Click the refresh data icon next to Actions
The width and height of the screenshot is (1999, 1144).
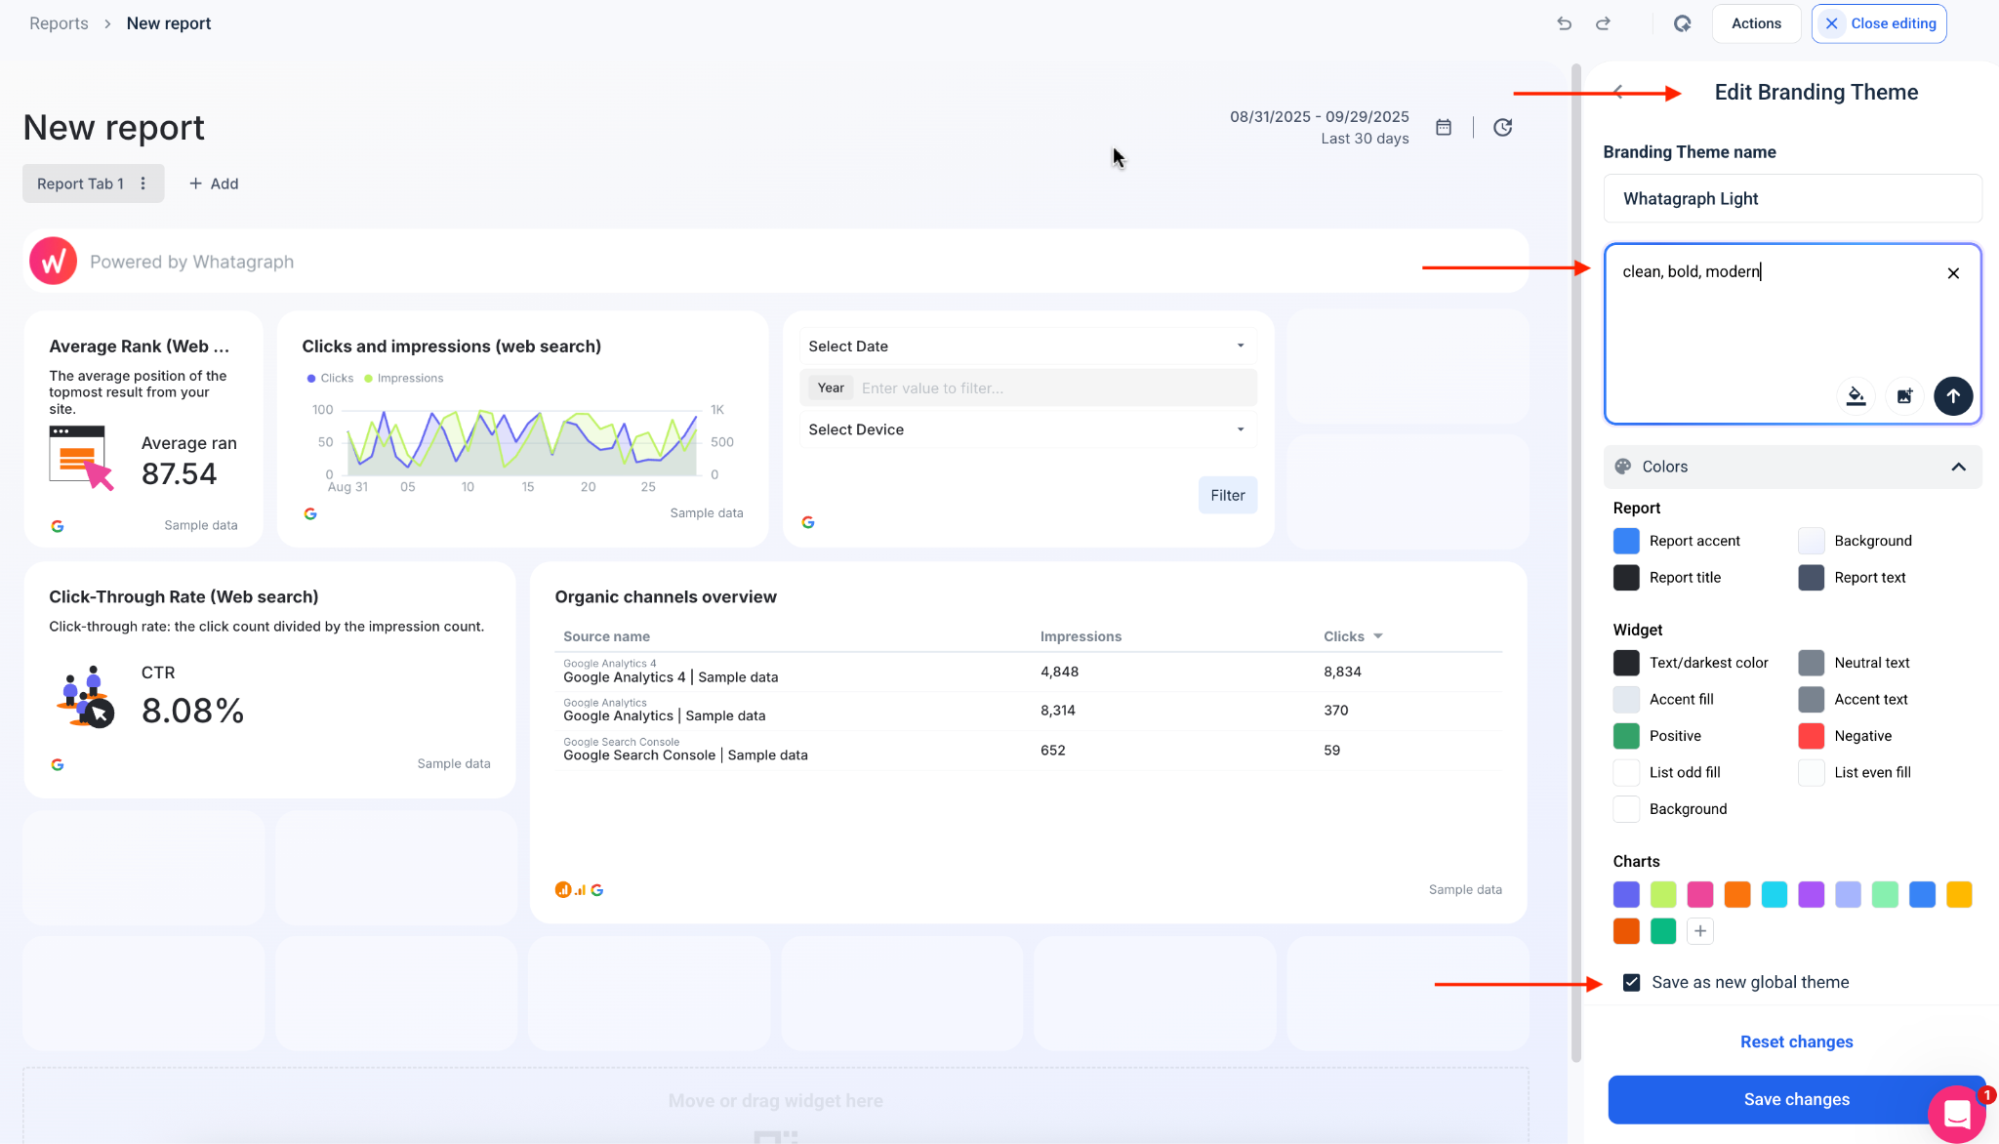tap(1682, 23)
